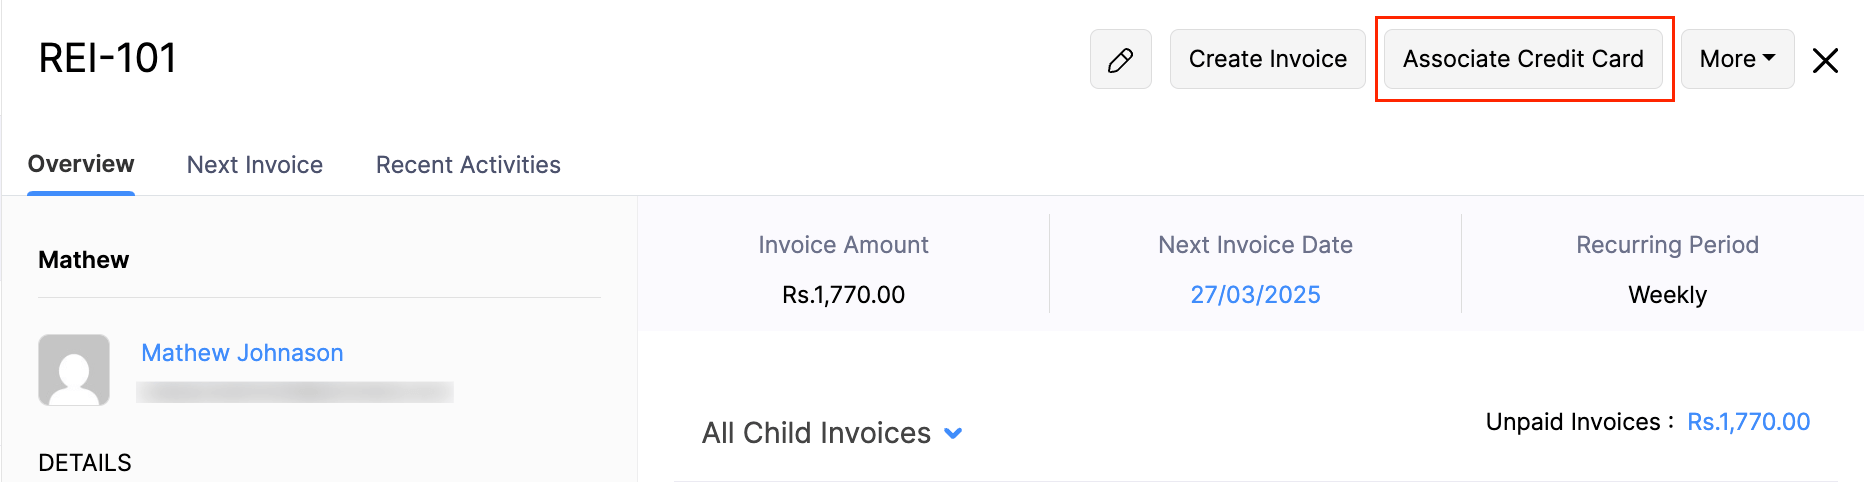Click the next invoice date 27/03/2025
Viewport: 1864px width, 482px height.
pyautogui.click(x=1255, y=295)
